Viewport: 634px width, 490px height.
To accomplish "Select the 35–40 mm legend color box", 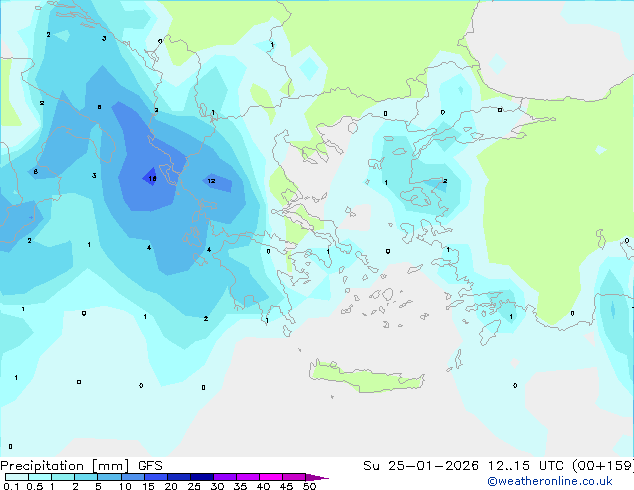I will coord(248,477).
